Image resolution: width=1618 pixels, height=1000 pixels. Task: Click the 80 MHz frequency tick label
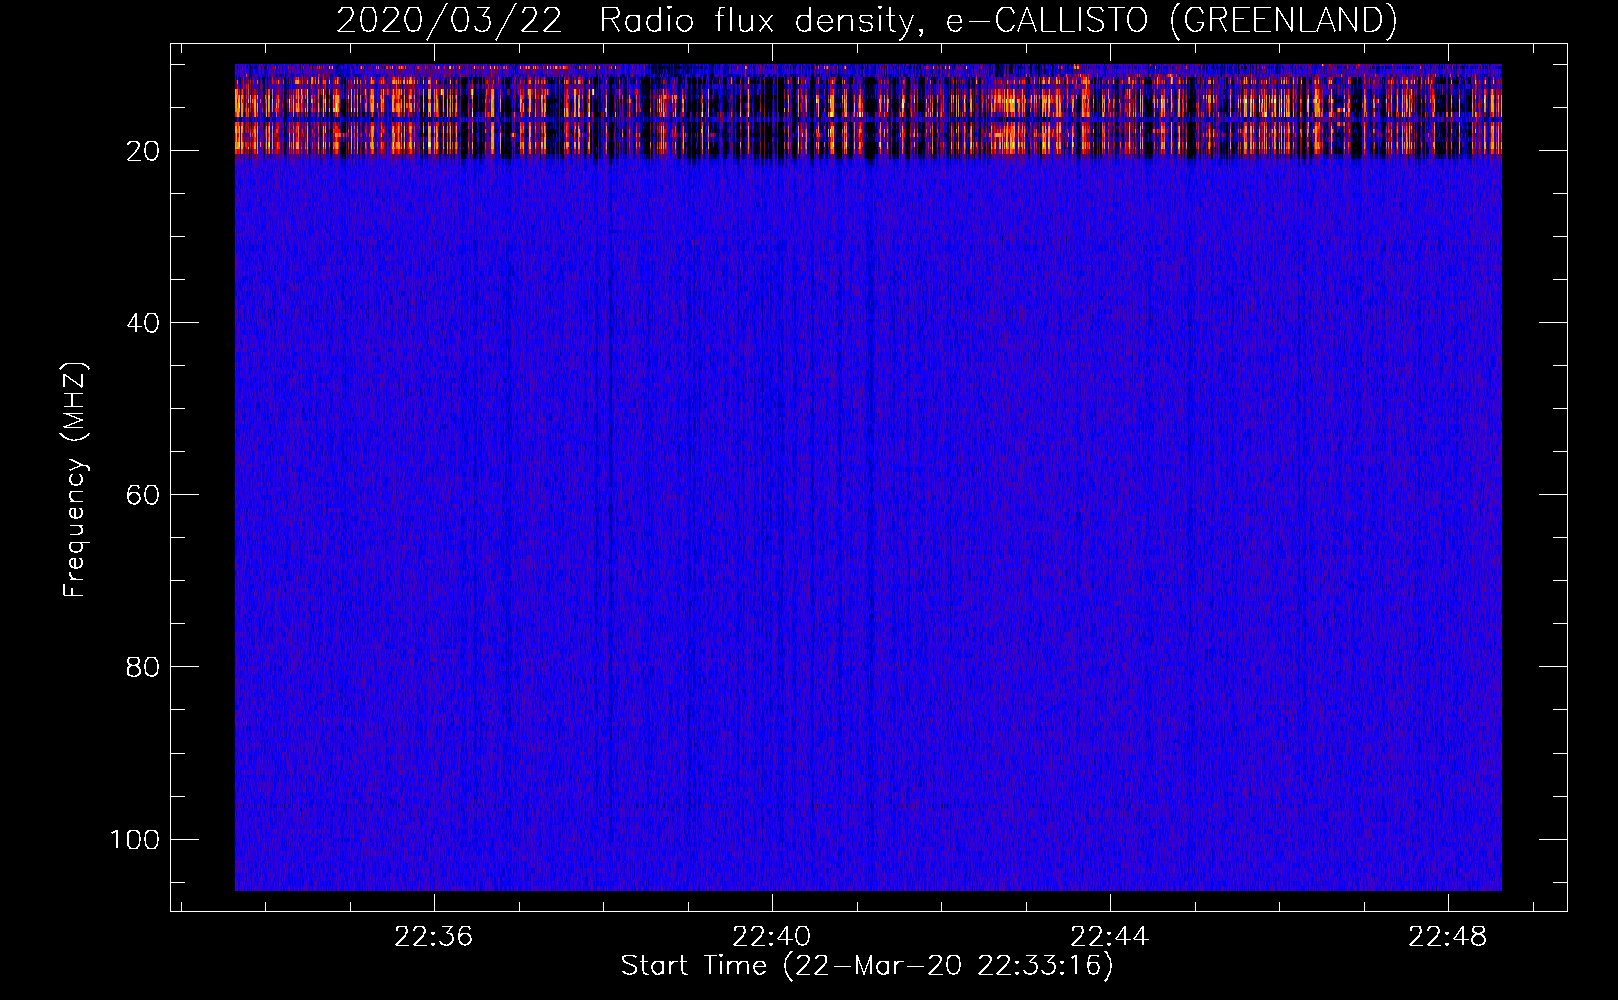pyautogui.click(x=143, y=667)
